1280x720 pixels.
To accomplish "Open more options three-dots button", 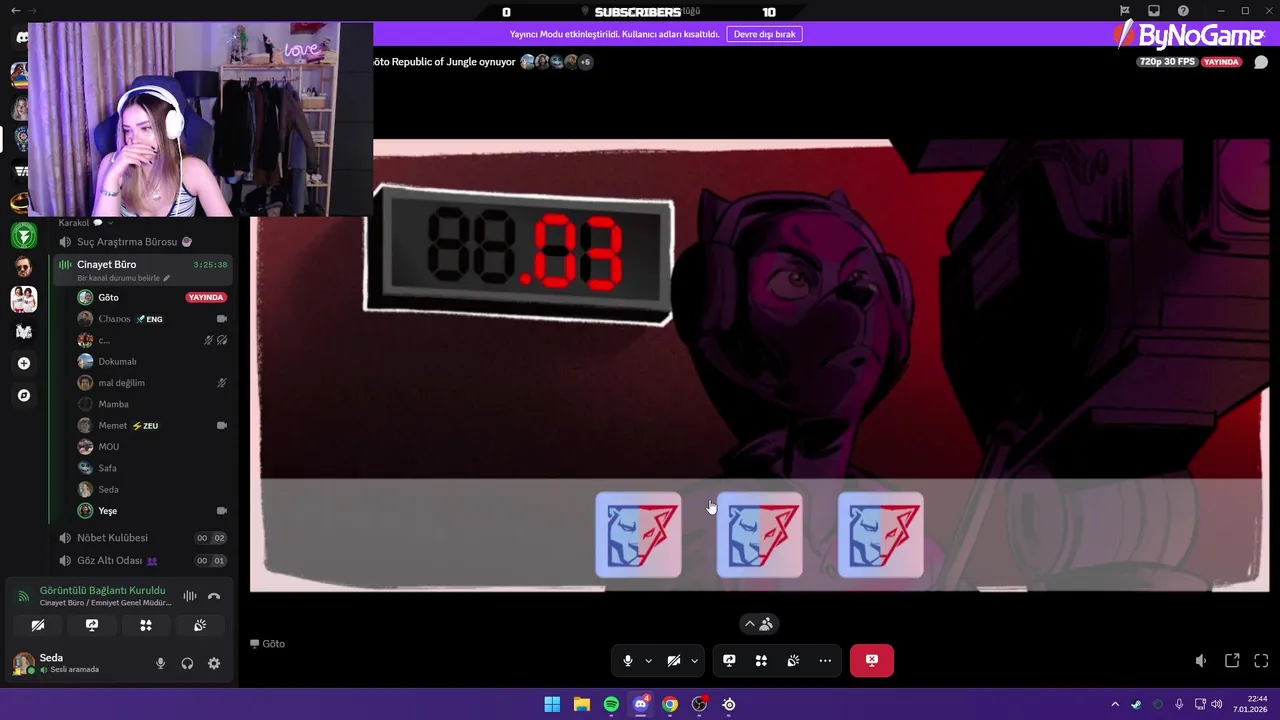I will coord(825,660).
